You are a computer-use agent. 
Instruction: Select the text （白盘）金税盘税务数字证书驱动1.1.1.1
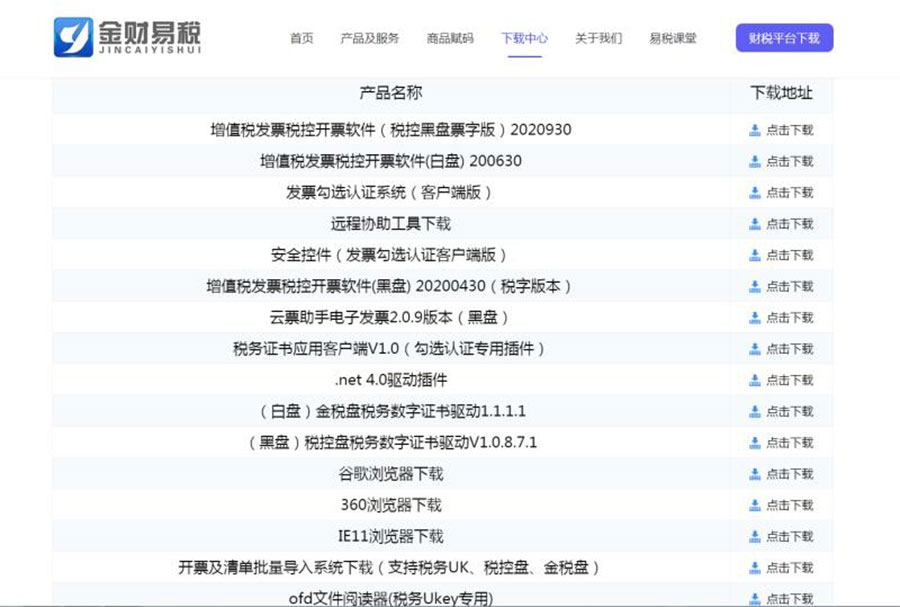pyautogui.click(x=391, y=411)
